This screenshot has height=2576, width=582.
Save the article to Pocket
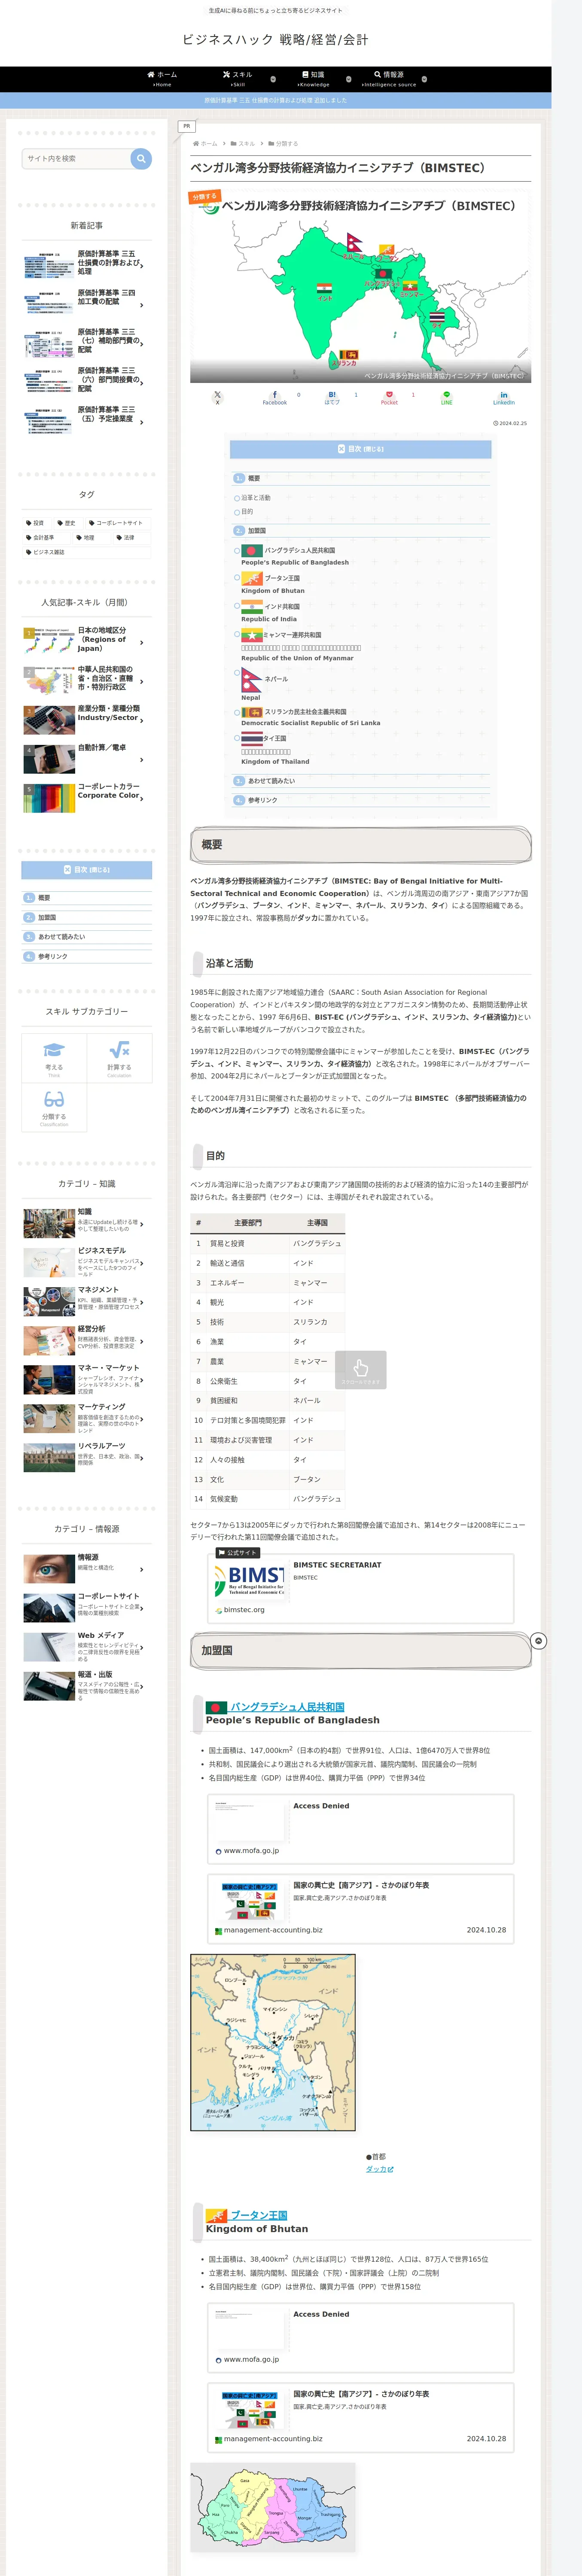(389, 397)
